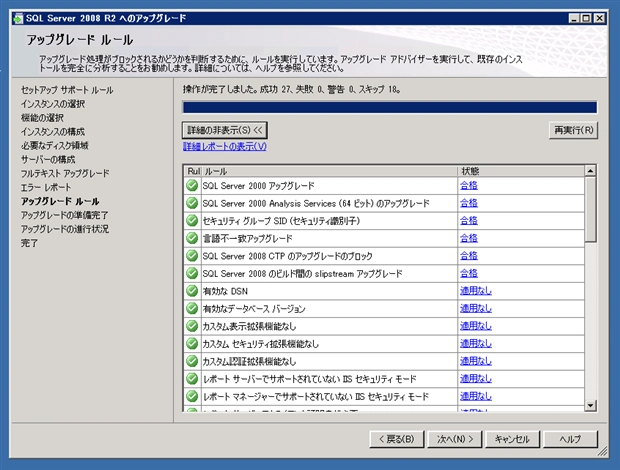Proceed with the 次へ(N) button
This screenshot has width=620, height=470.
455,439
